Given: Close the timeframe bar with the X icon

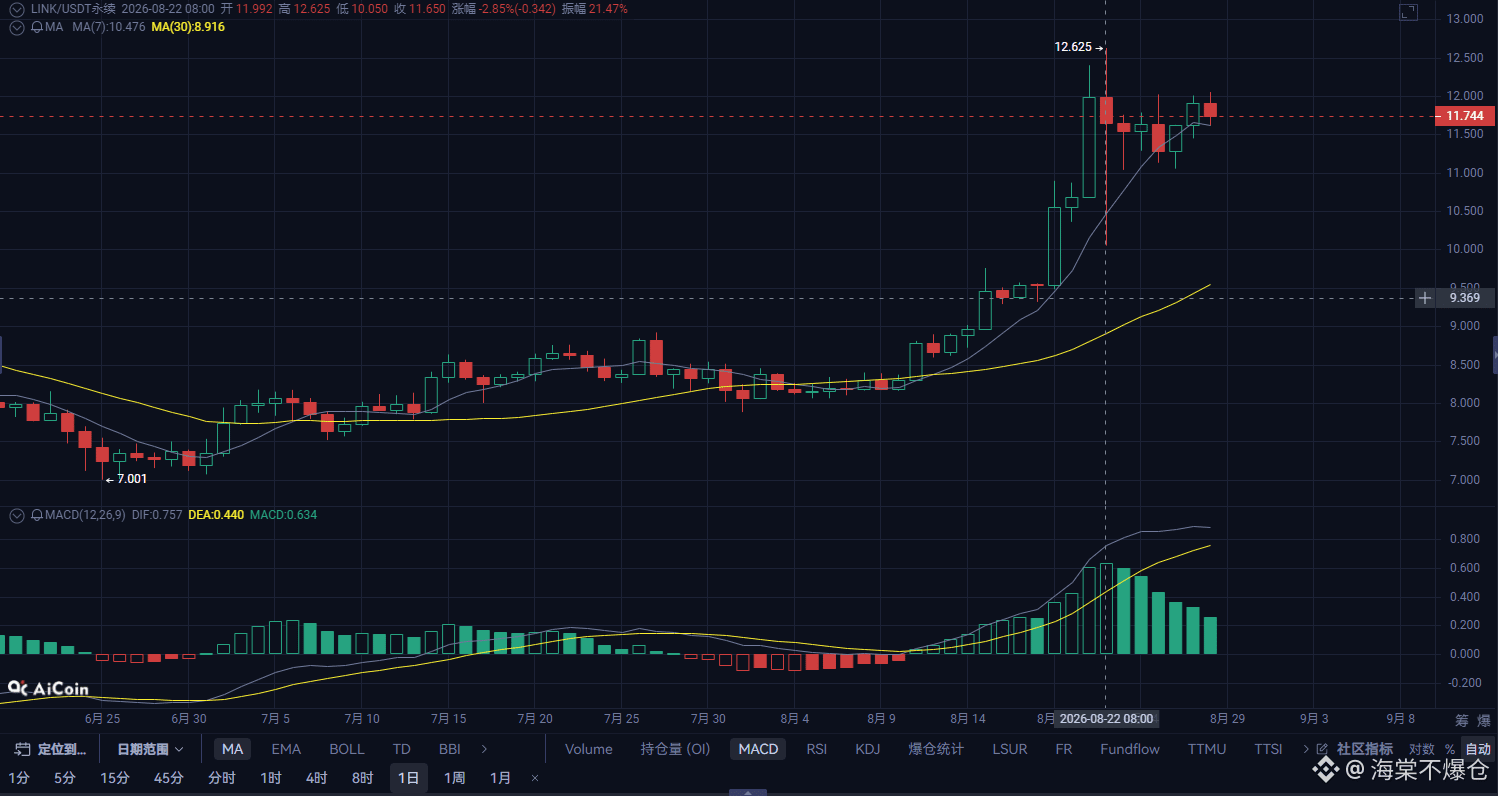Looking at the screenshot, I should [x=535, y=778].
